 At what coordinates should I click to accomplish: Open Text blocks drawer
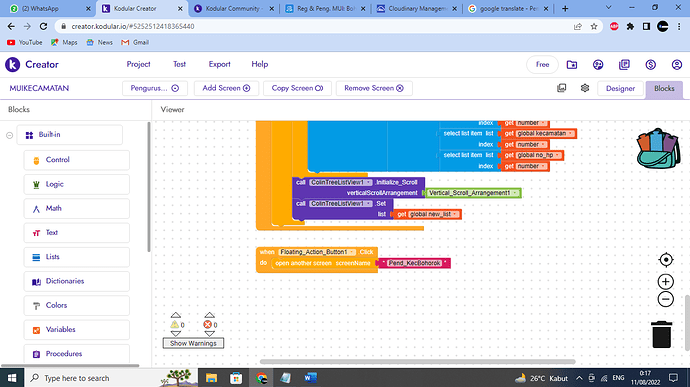tap(77, 232)
